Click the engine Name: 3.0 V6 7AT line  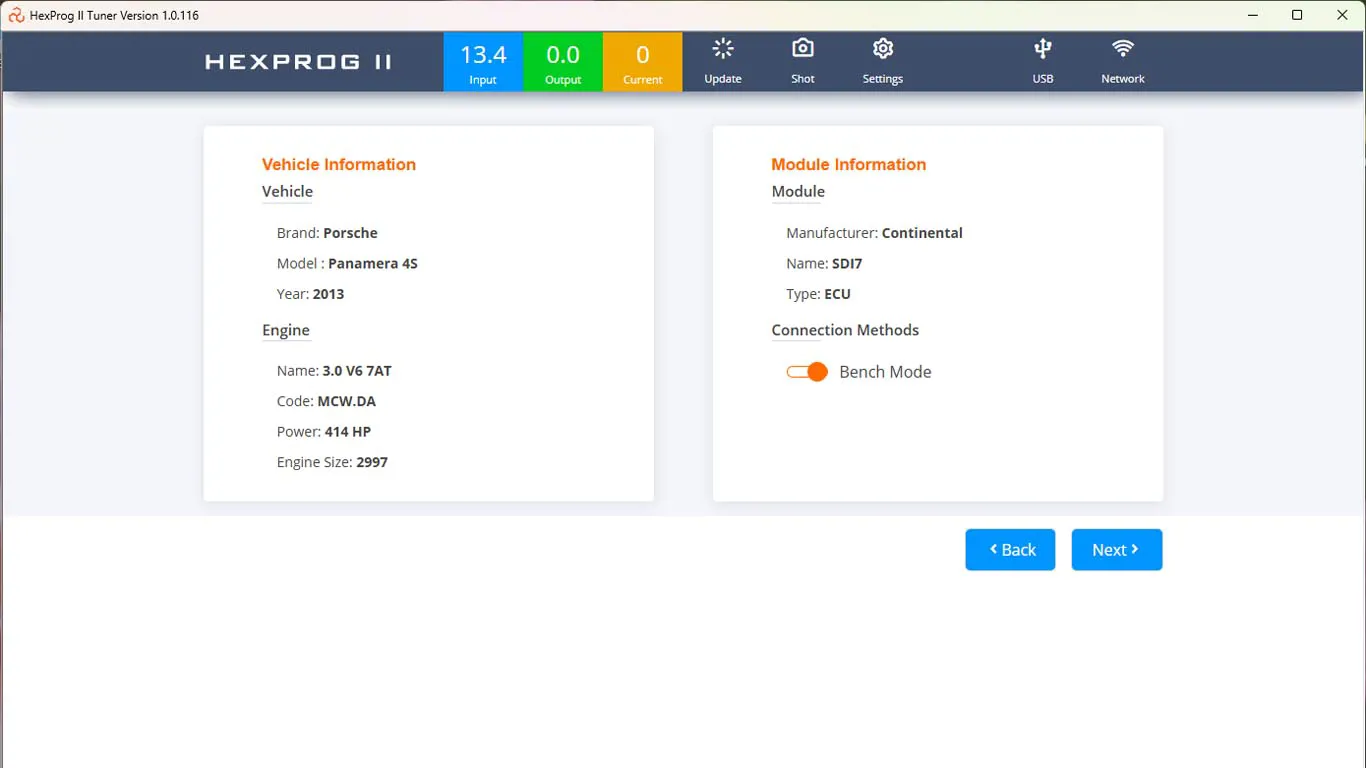[x=334, y=371]
